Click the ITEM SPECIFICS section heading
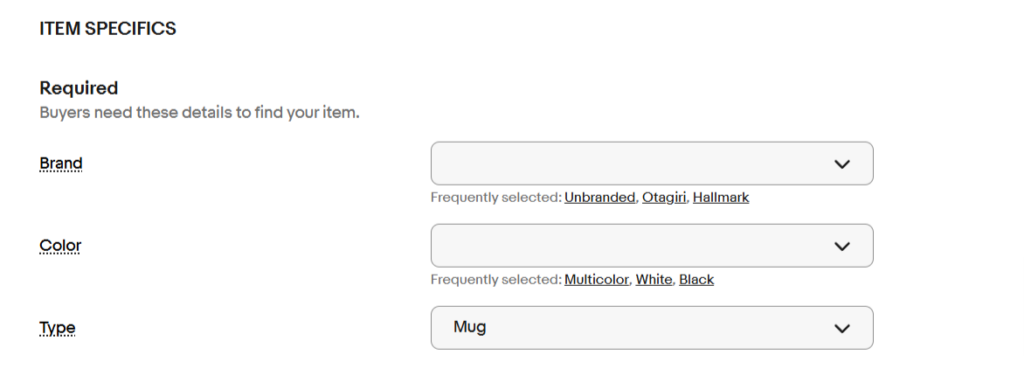Image resolution: width=1024 pixels, height=383 pixels. [108, 29]
